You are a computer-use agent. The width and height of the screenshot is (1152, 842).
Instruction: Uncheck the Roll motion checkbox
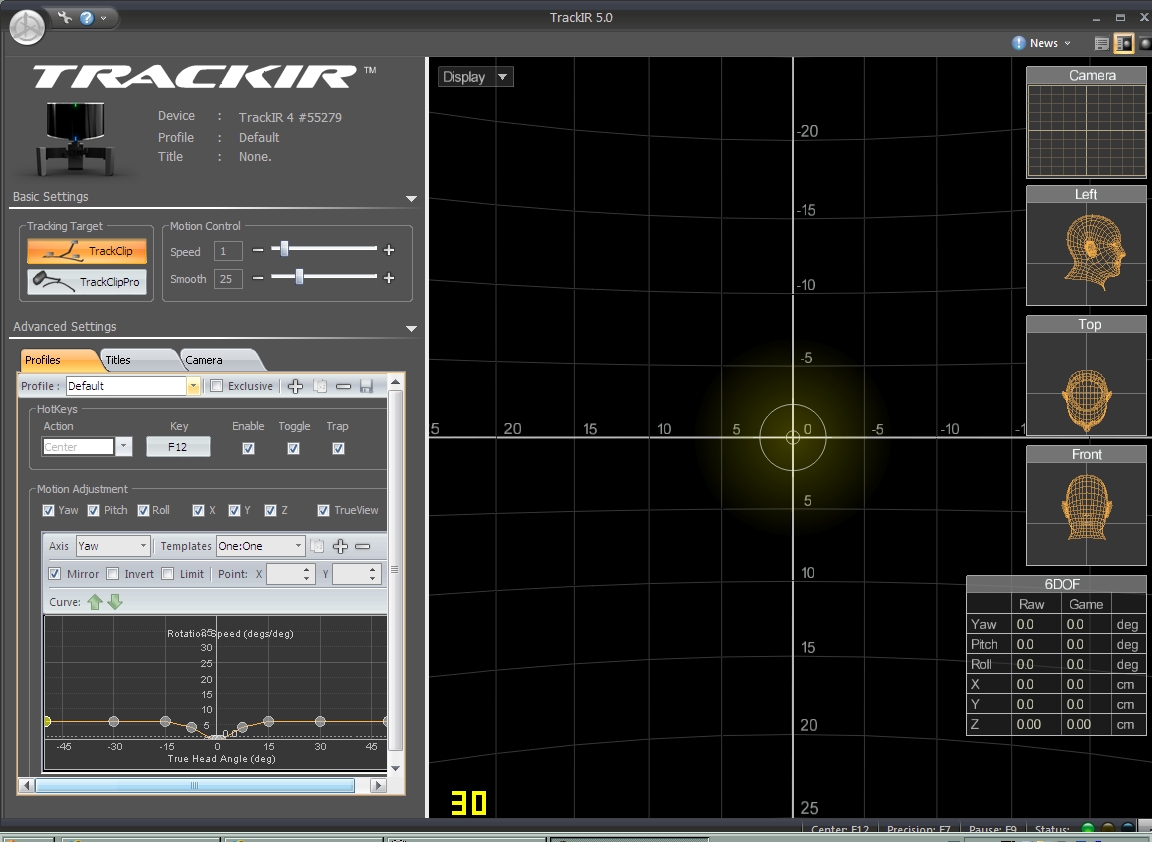coord(143,510)
